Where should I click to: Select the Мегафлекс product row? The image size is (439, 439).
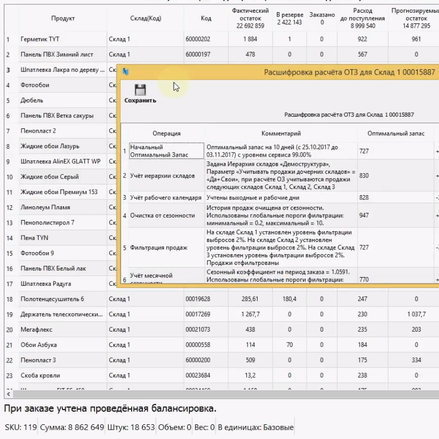coord(36,330)
